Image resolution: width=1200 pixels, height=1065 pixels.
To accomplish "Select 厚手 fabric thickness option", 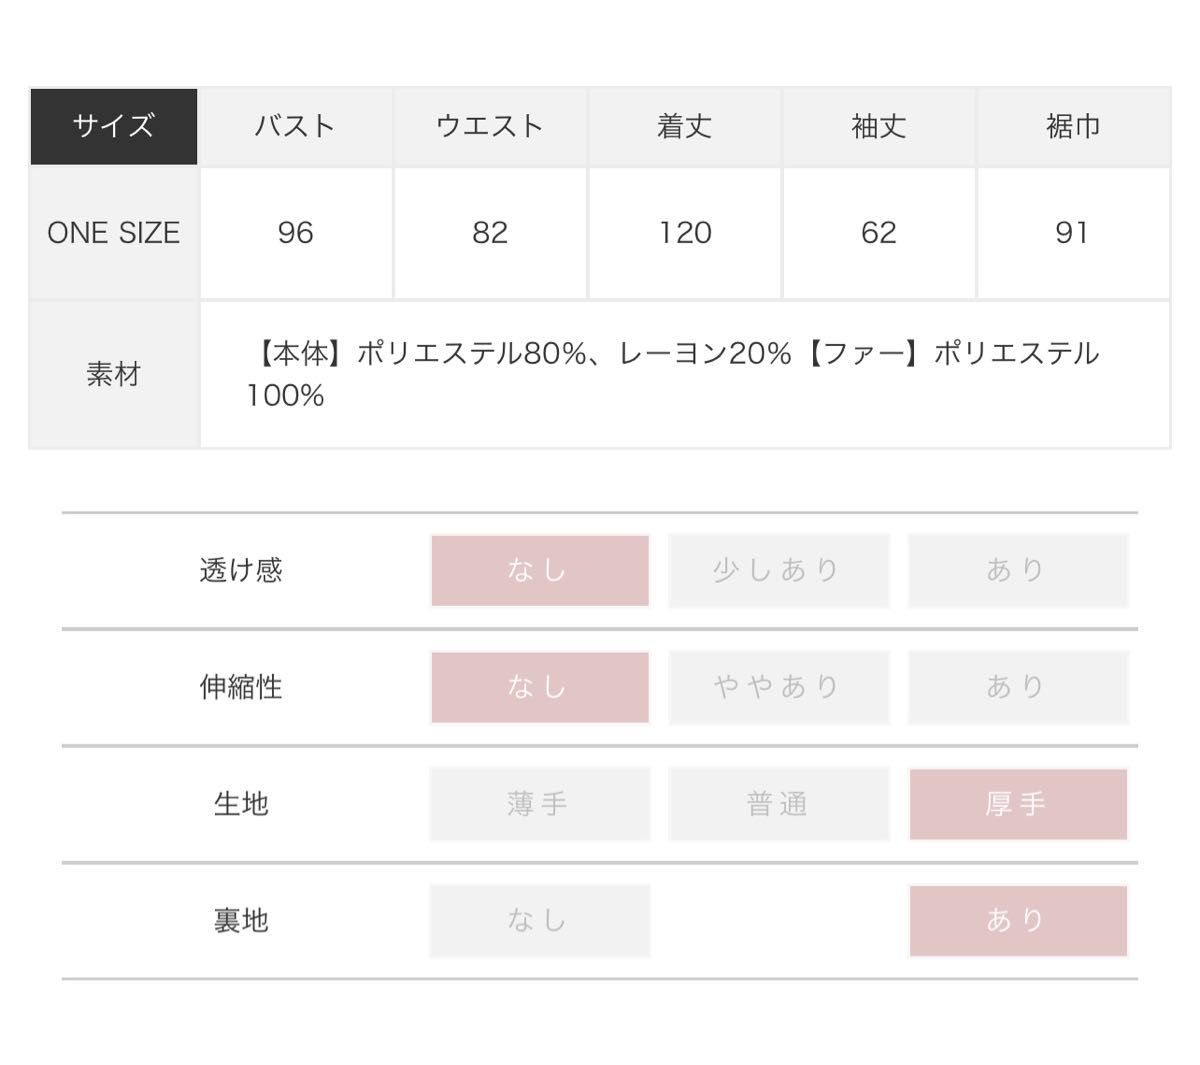I will [x=1017, y=804].
